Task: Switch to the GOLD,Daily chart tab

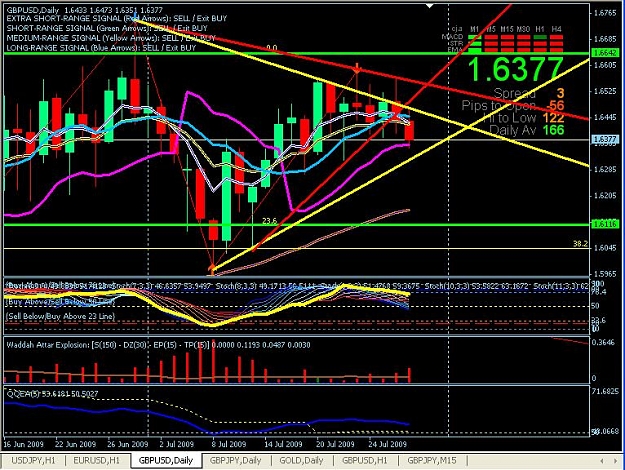Action: tap(301, 460)
